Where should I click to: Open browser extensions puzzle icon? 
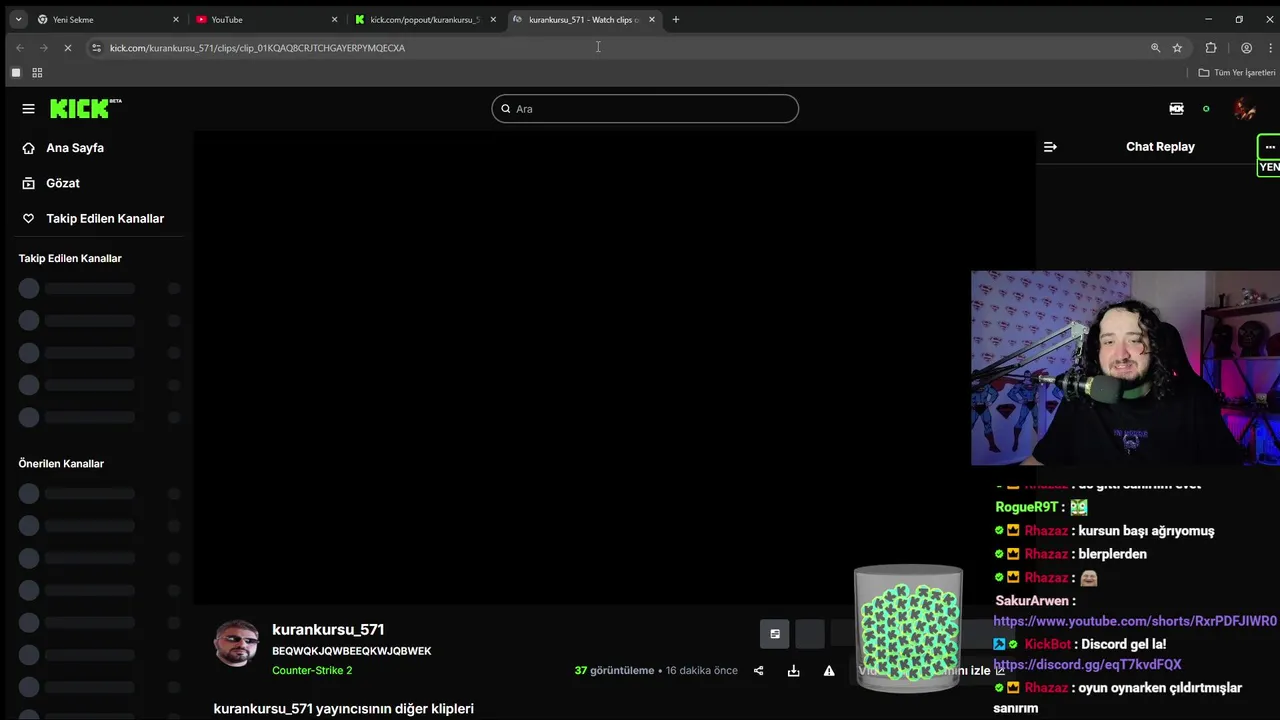point(1211,48)
